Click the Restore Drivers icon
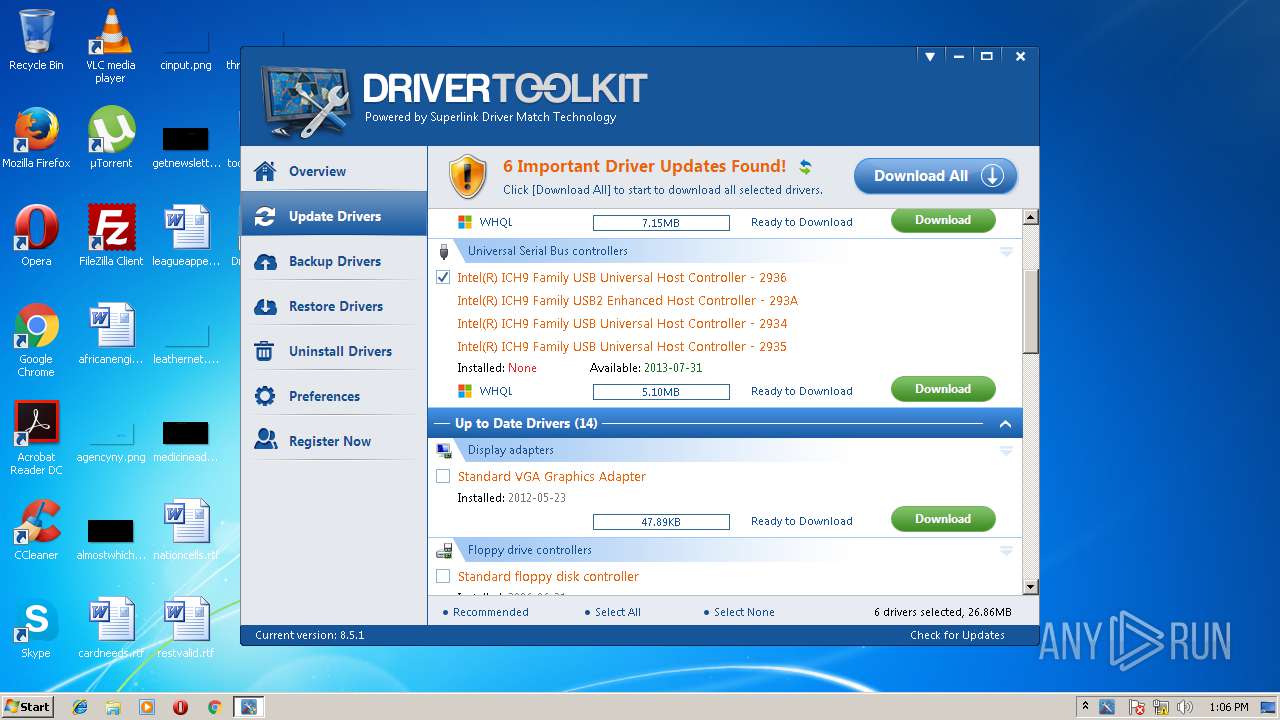 pyautogui.click(x=265, y=306)
